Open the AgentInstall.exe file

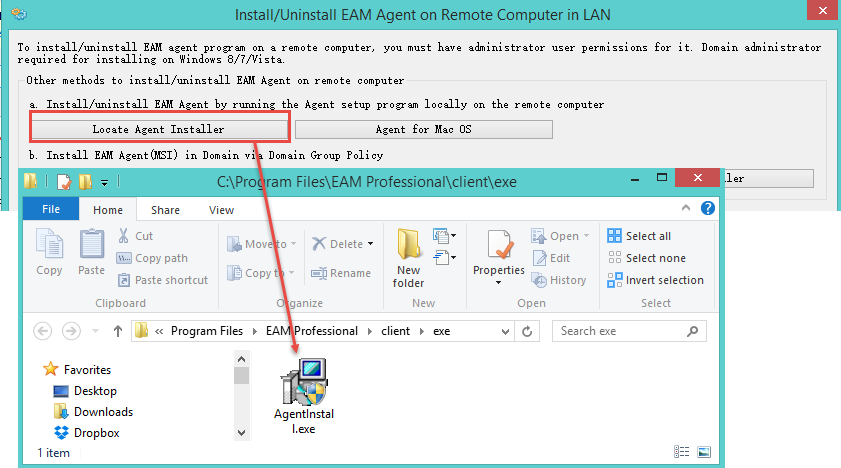(303, 396)
